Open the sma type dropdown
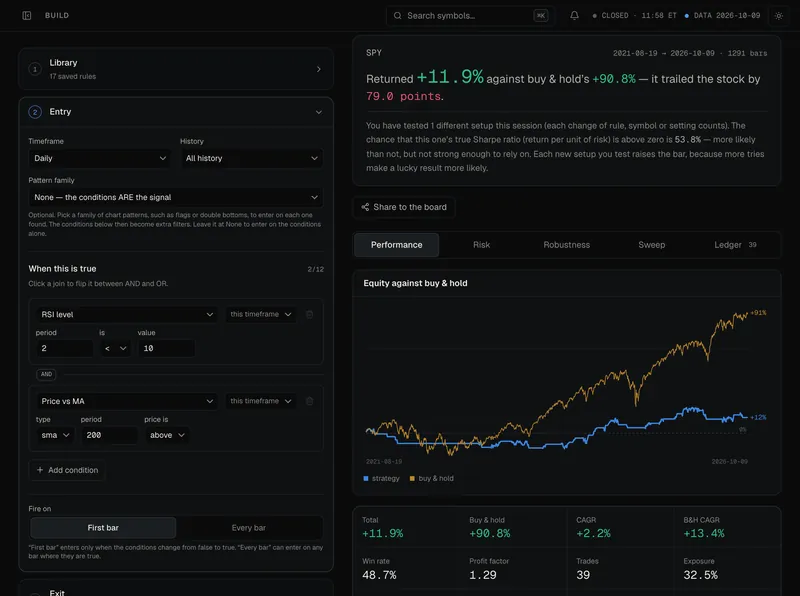This screenshot has height=596, width=800. [55, 435]
